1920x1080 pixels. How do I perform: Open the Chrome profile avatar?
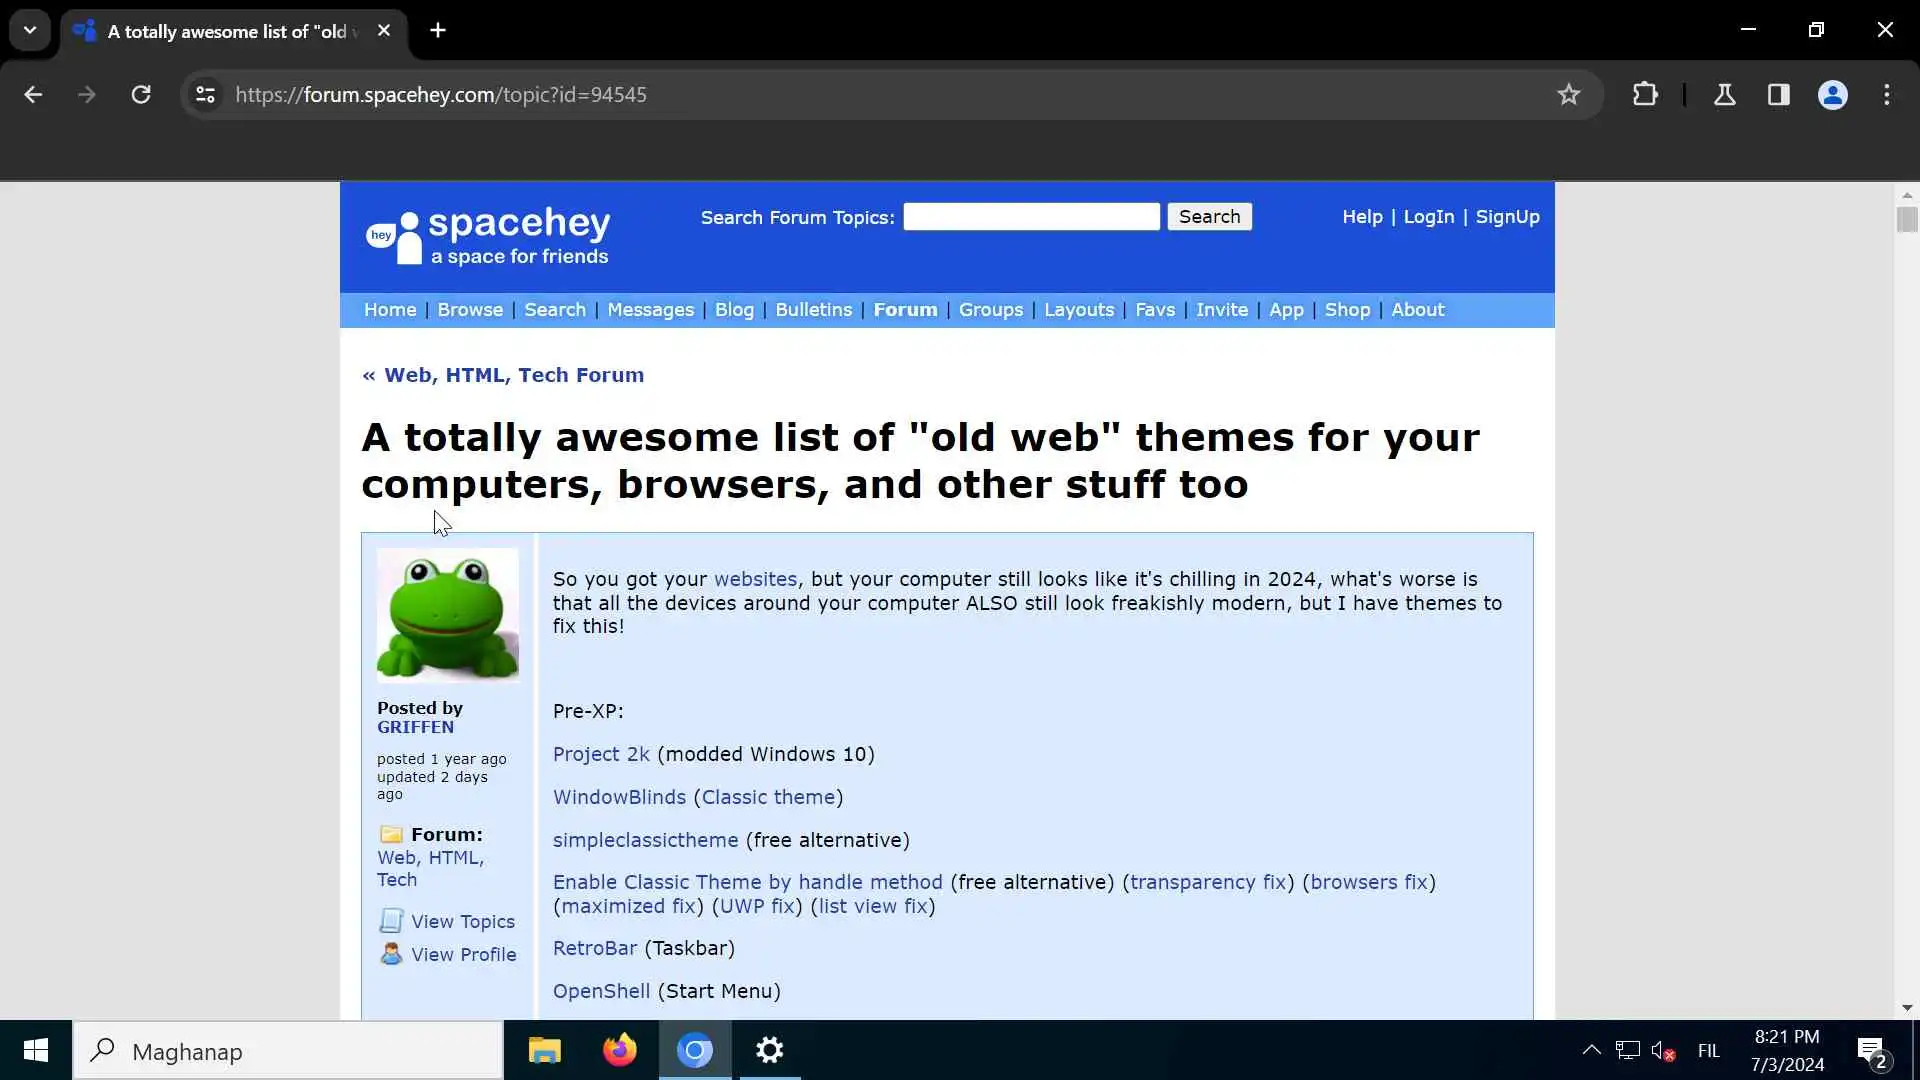[1832, 94]
